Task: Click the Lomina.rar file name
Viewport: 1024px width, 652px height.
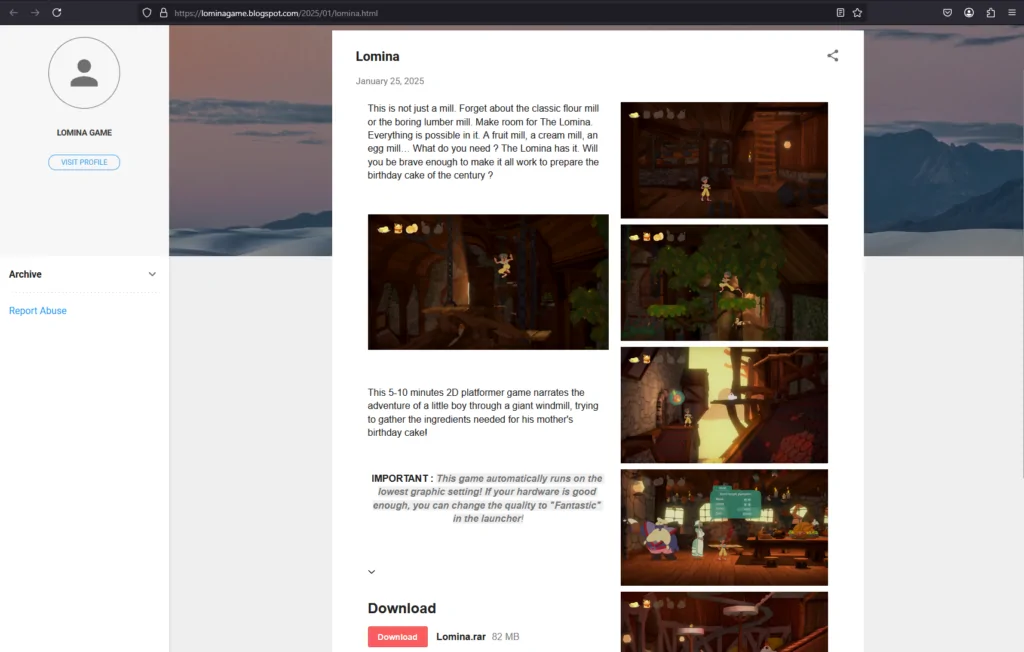Action: (x=460, y=637)
